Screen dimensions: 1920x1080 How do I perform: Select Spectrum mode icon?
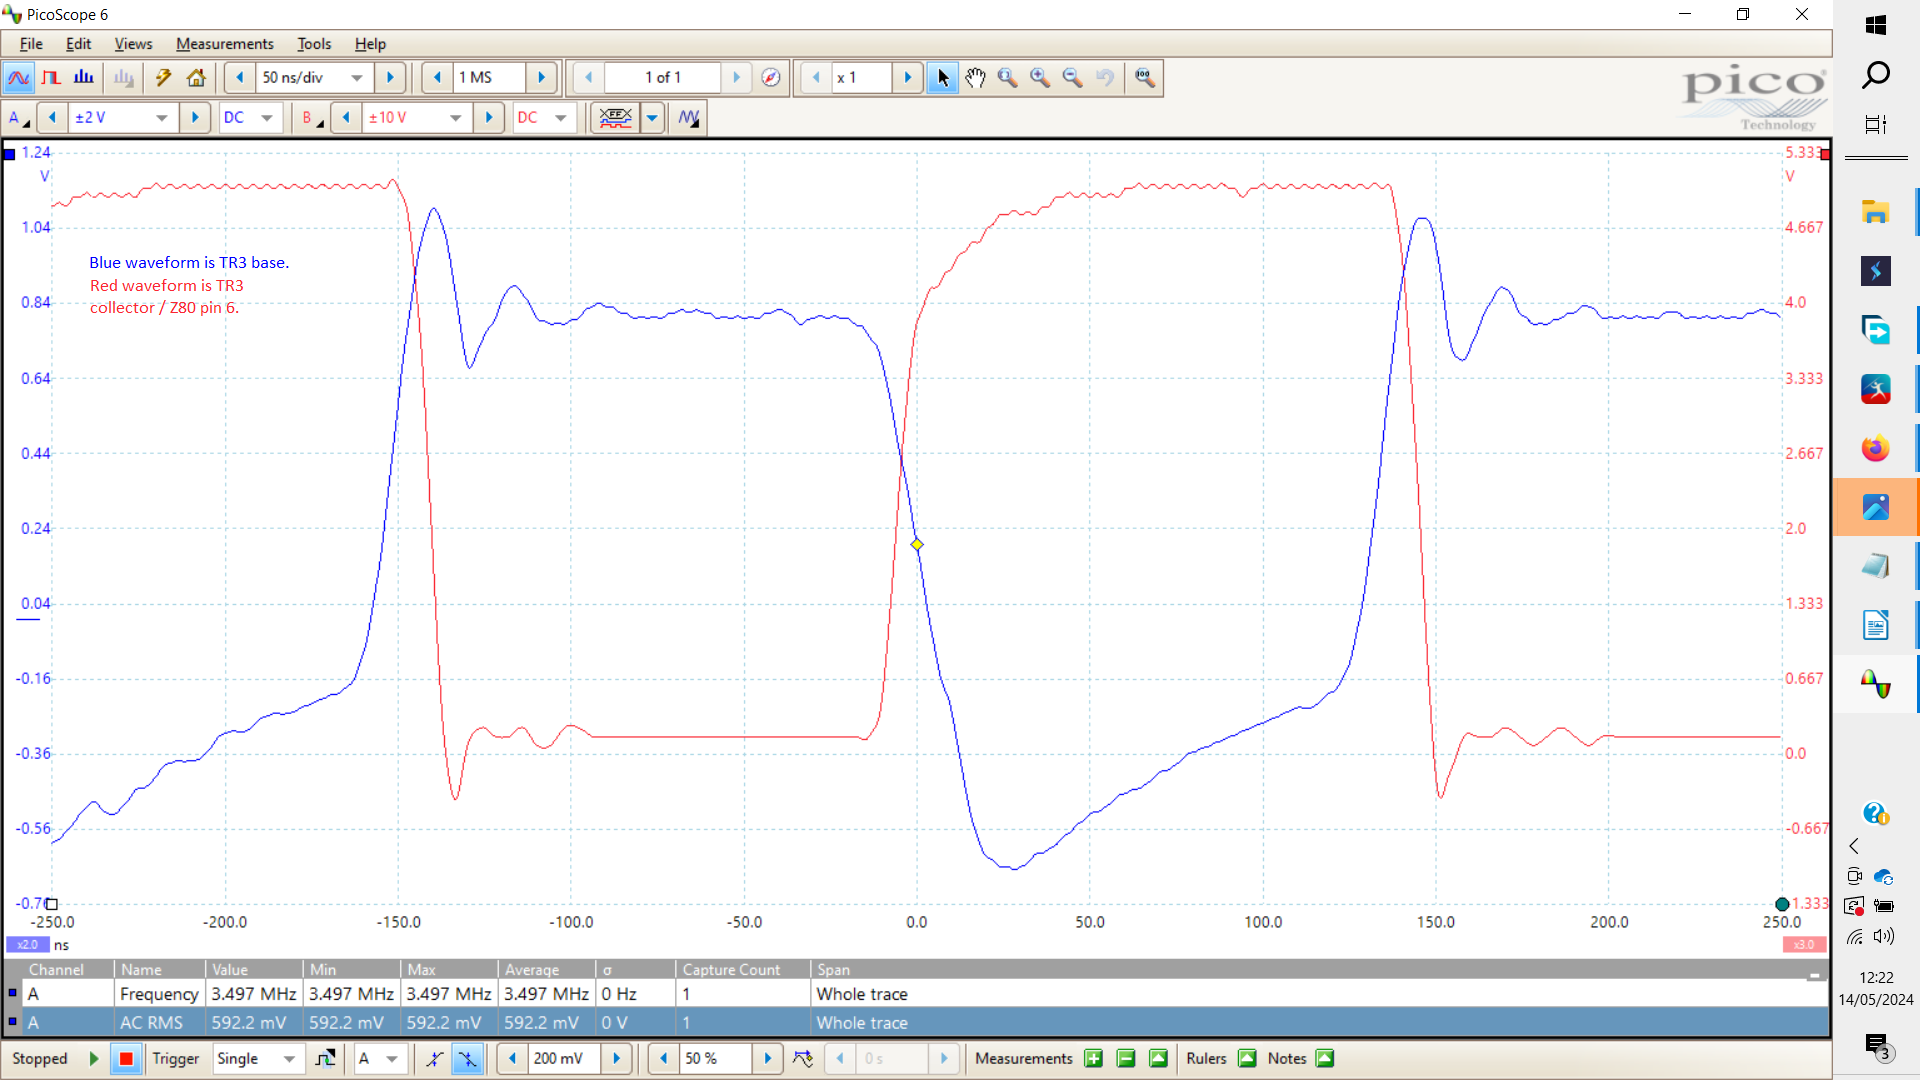point(84,78)
